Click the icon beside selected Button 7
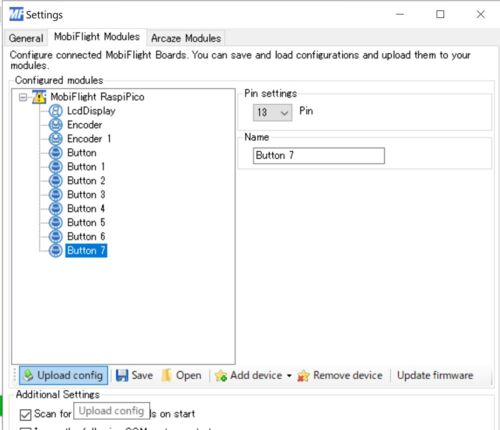This screenshot has width=500, height=430. pos(55,251)
